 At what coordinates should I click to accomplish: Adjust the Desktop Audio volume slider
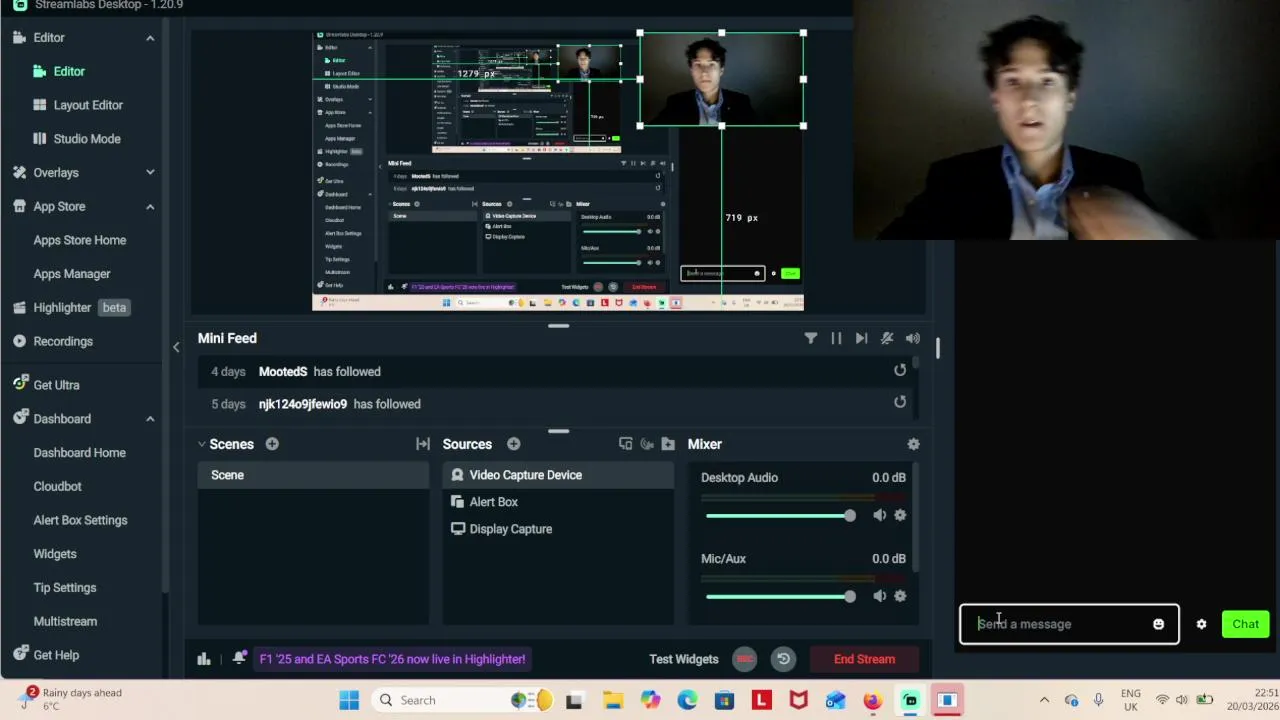point(781,516)
